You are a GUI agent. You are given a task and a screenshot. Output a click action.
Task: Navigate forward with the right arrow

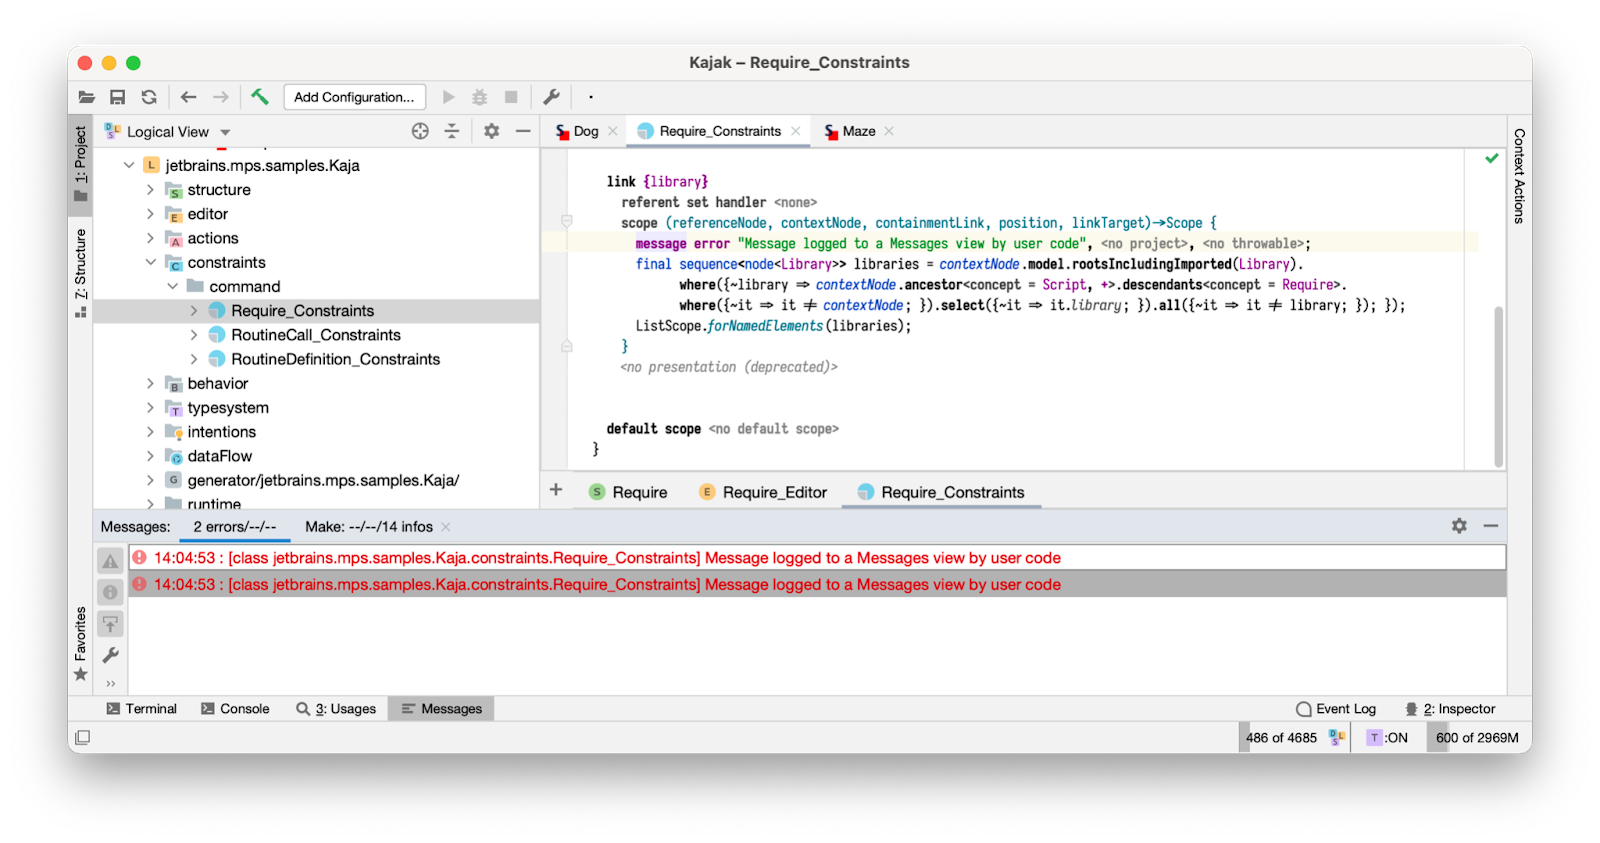[220, 97]
